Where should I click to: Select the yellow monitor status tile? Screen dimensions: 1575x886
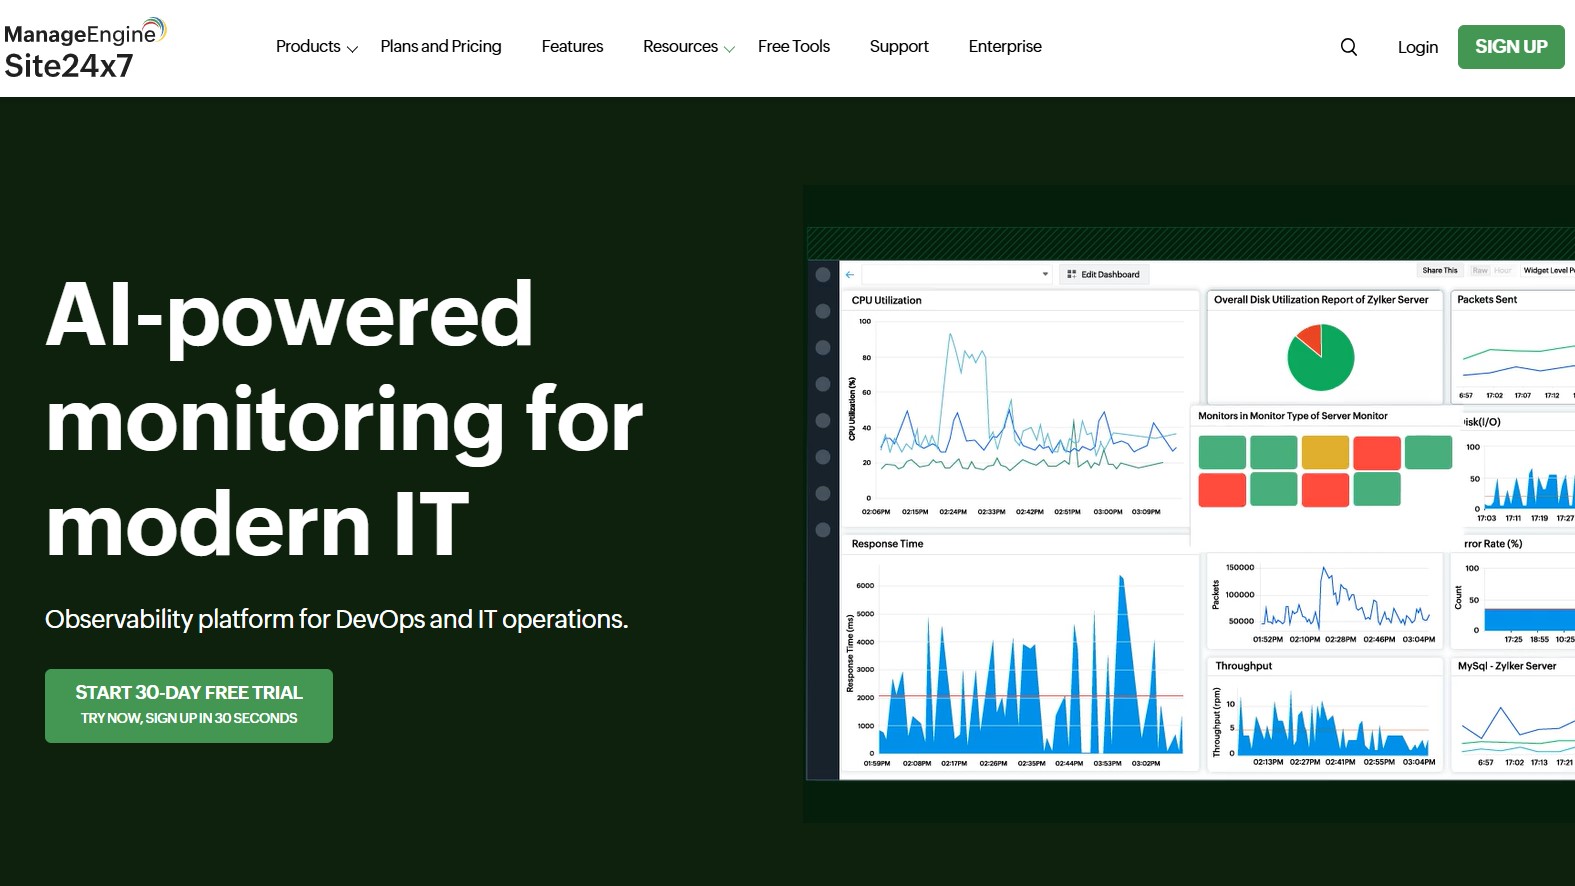(x=1325, y=453)
